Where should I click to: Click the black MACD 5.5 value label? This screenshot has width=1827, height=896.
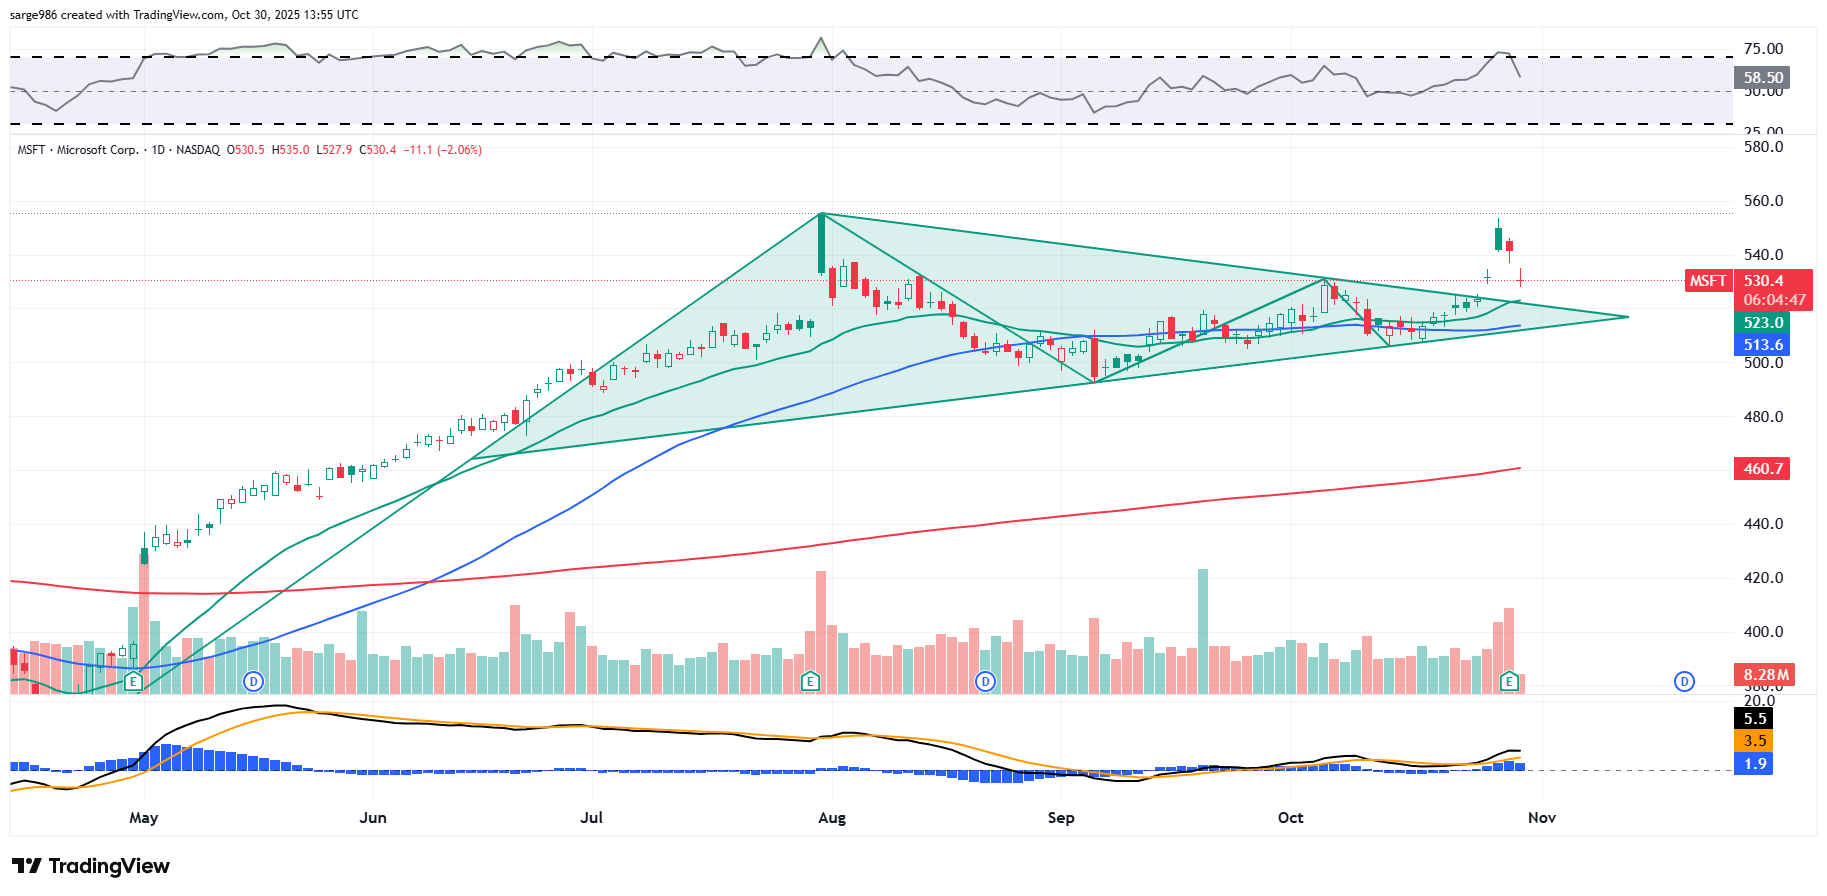coord(1755,719)
